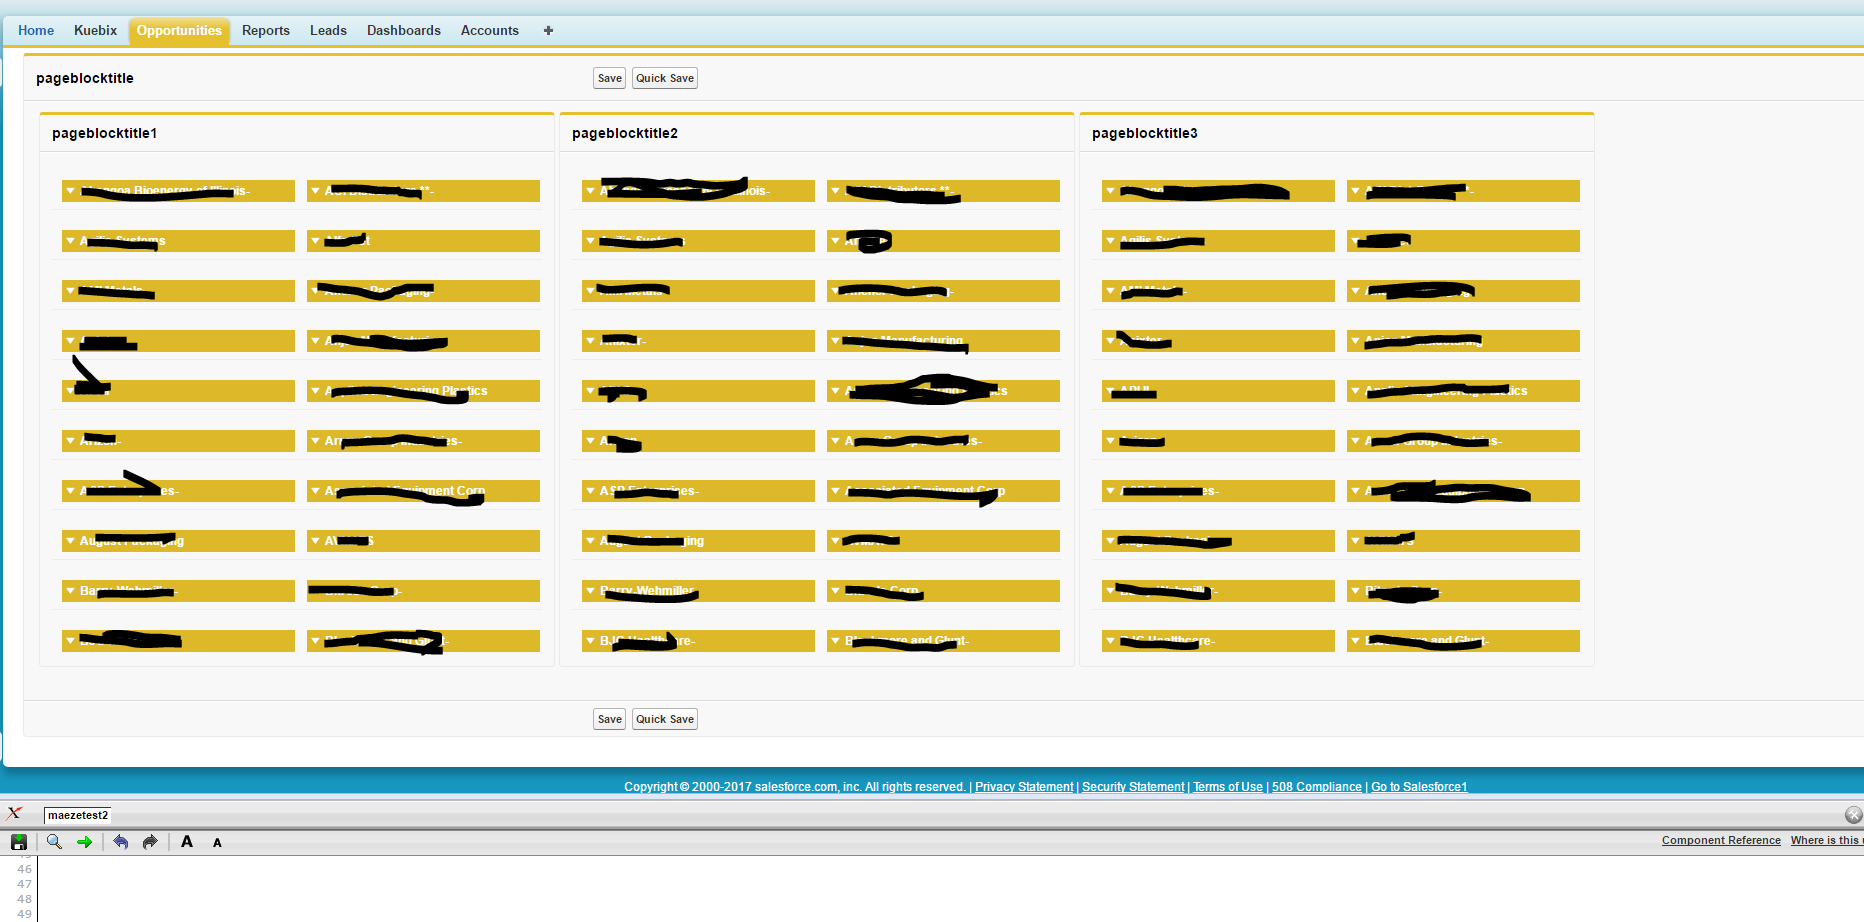Open the 508 Compliance link
The width and height of the screenshot is (1864, 922).
pyautogui.click(x=1317, y=787)
